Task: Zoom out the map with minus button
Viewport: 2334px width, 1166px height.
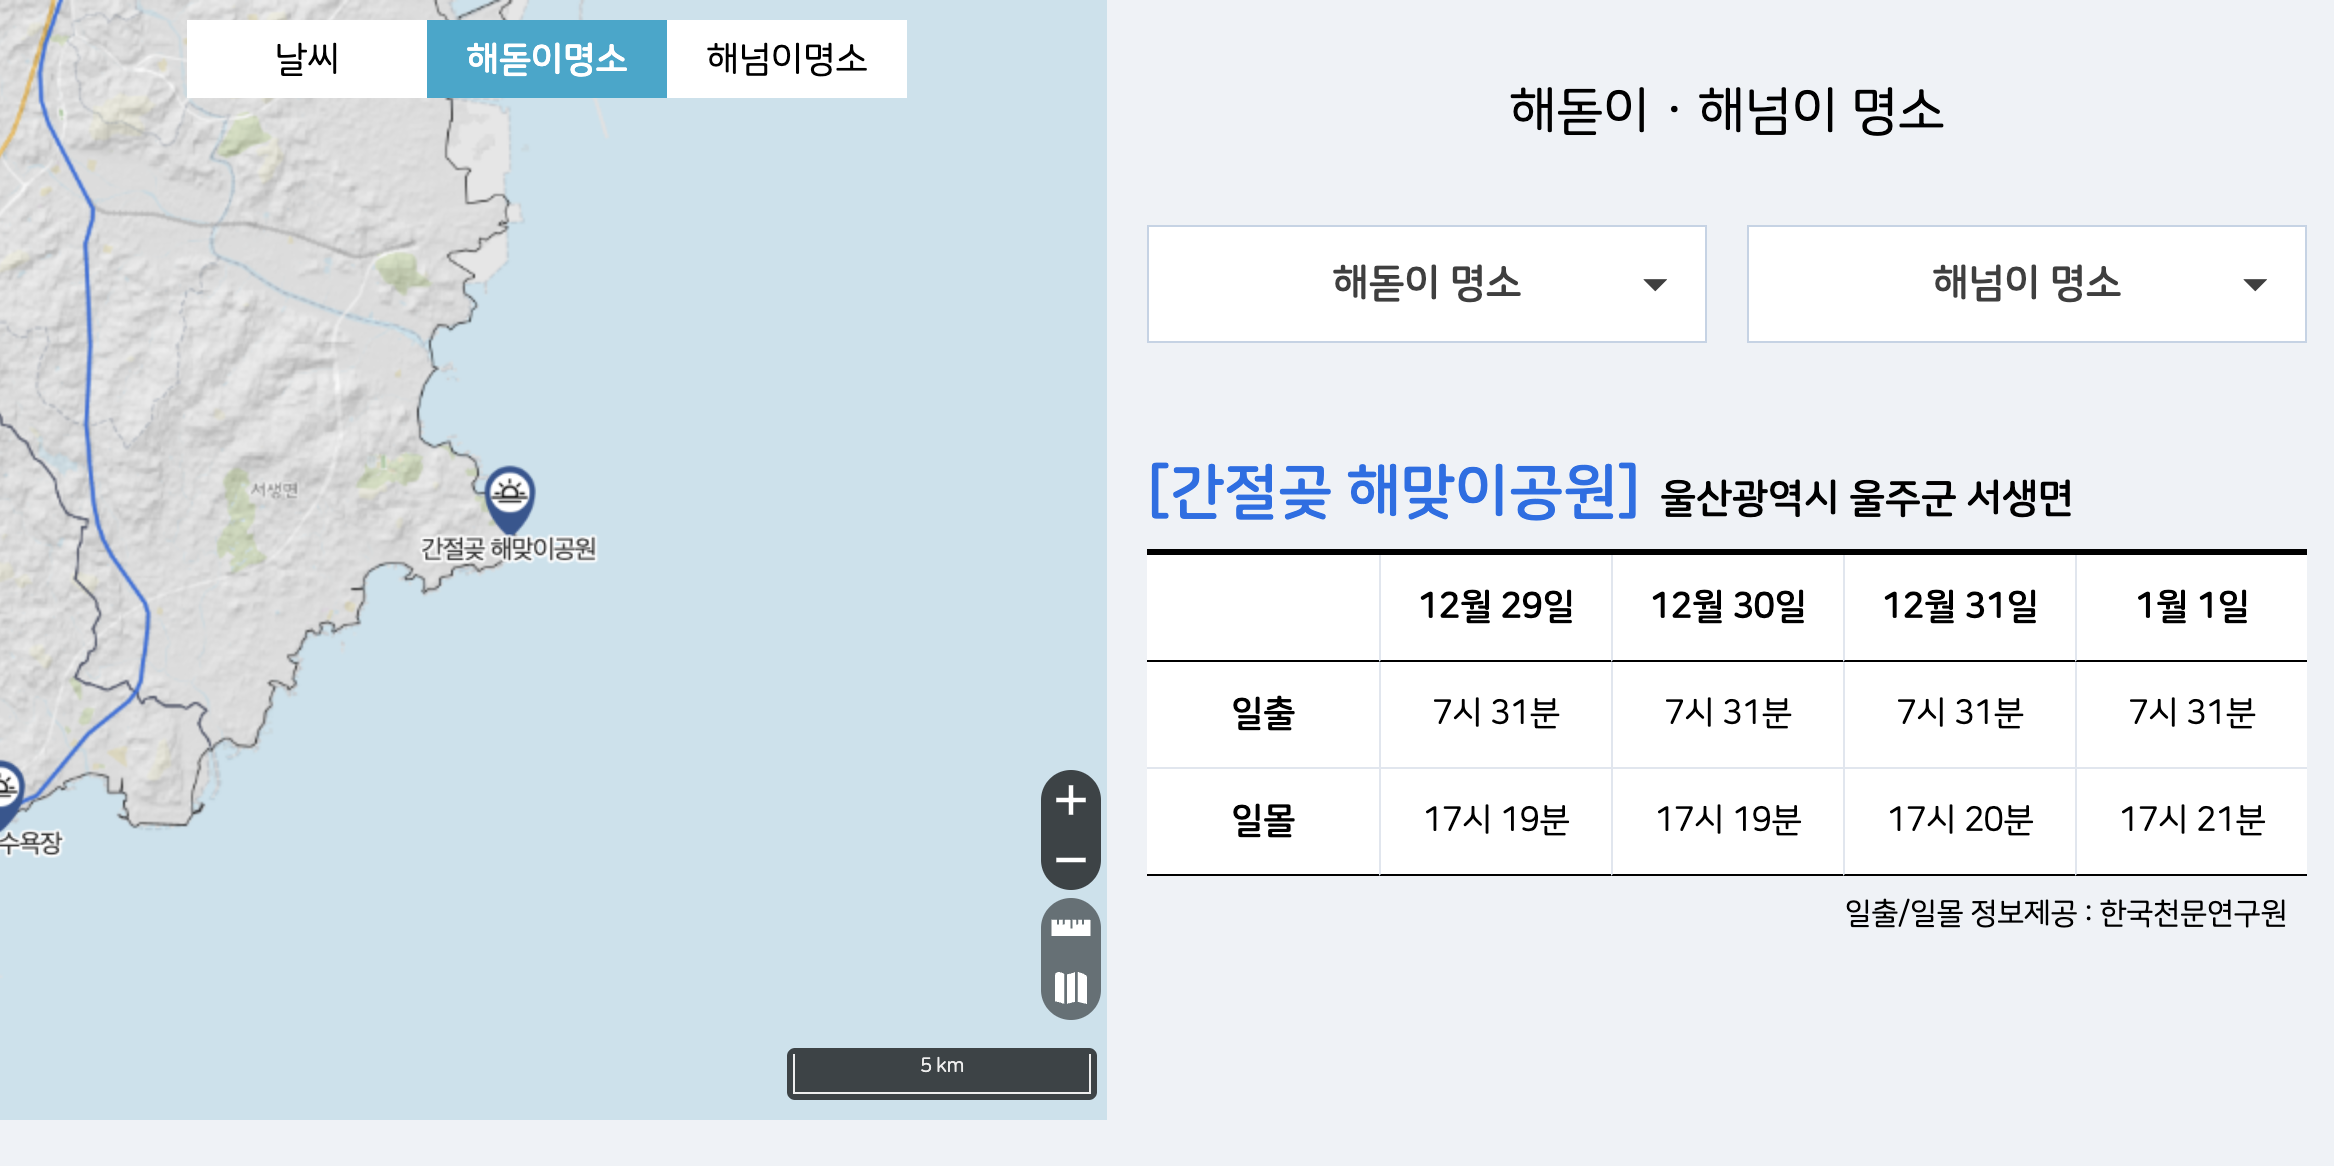Action: coord(1070,860)
